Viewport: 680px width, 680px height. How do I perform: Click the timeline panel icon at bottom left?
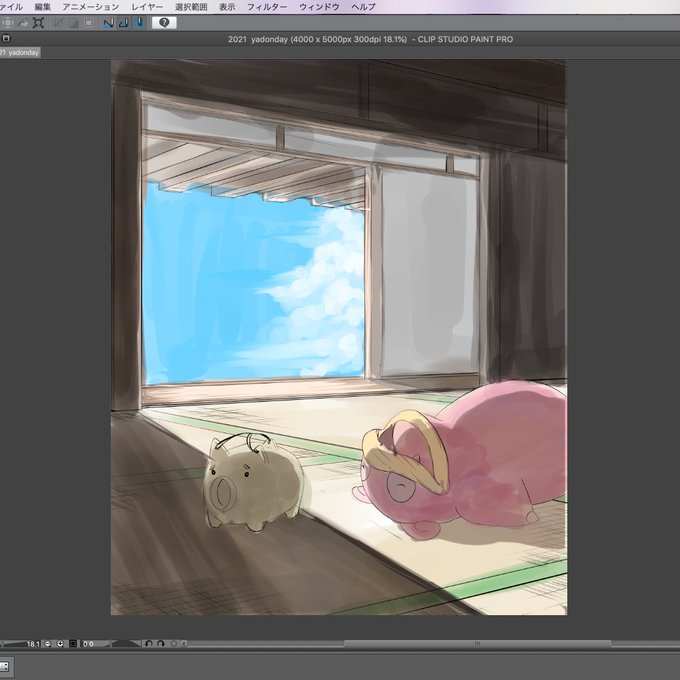tap(5, 666)
